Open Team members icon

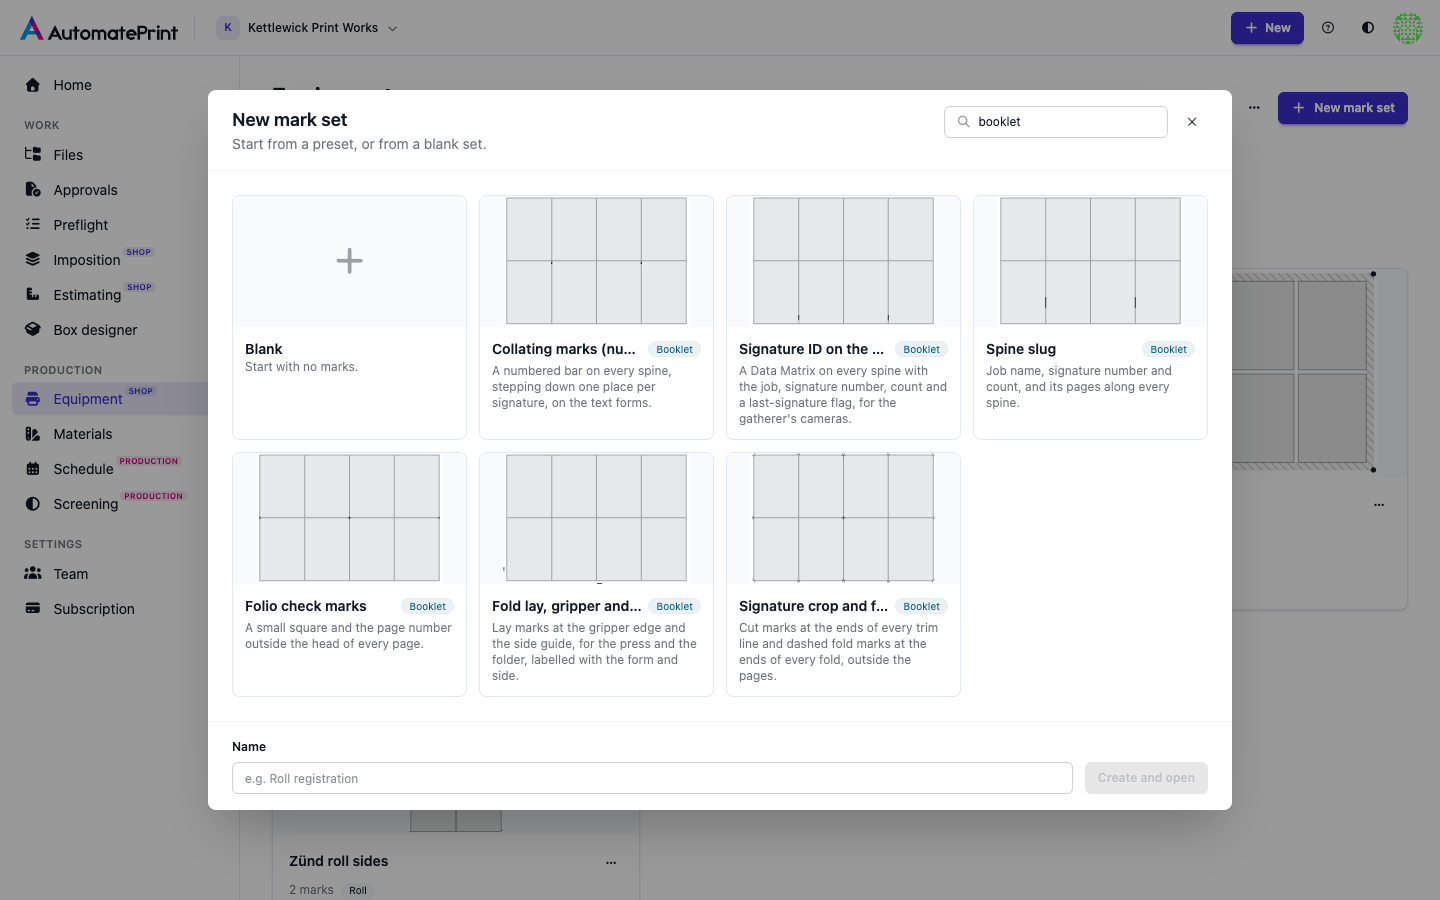pyautogui.click(x=33, y=574)
